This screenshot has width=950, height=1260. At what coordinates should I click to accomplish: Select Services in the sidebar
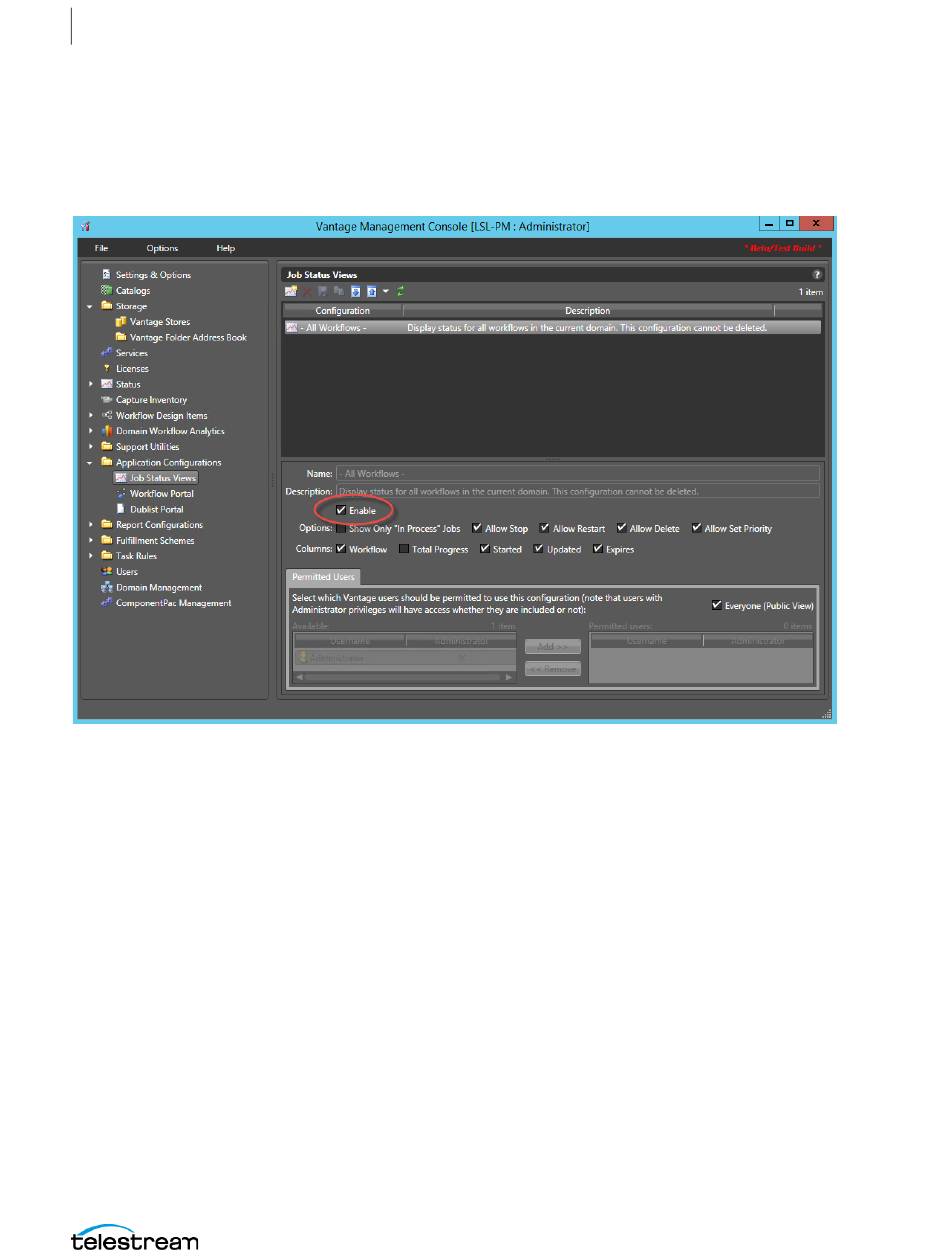132,353
